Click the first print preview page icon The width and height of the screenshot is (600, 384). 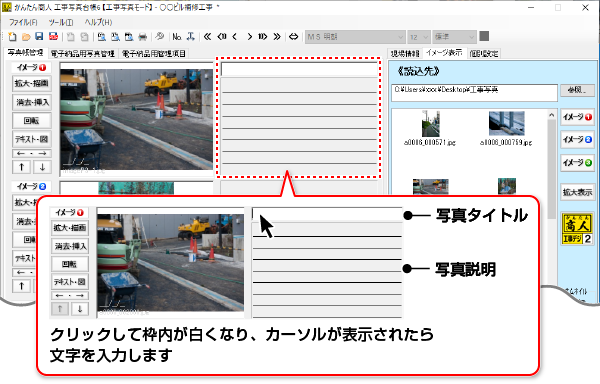point(101,37)
